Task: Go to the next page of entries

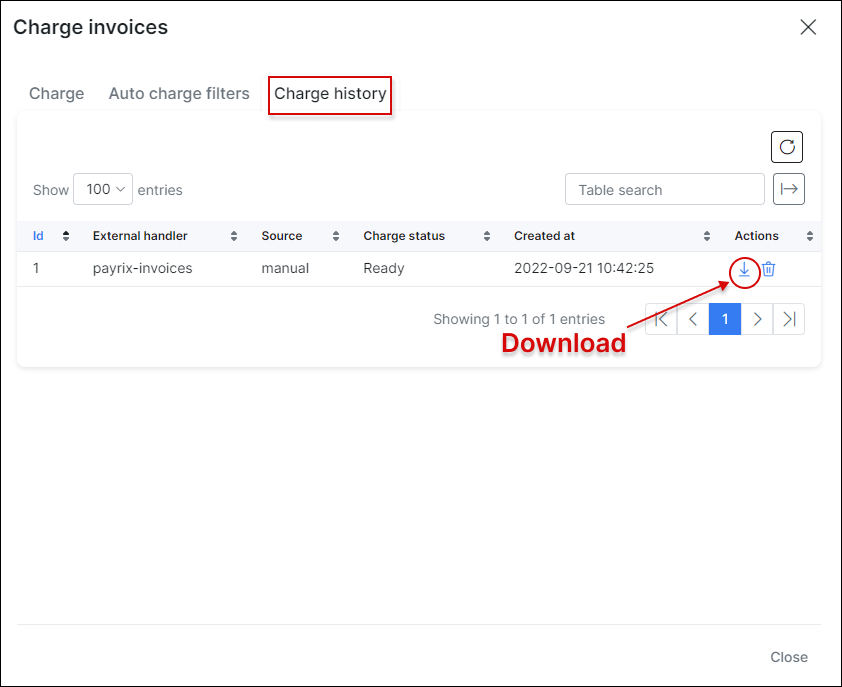Action: pos(757,319)
